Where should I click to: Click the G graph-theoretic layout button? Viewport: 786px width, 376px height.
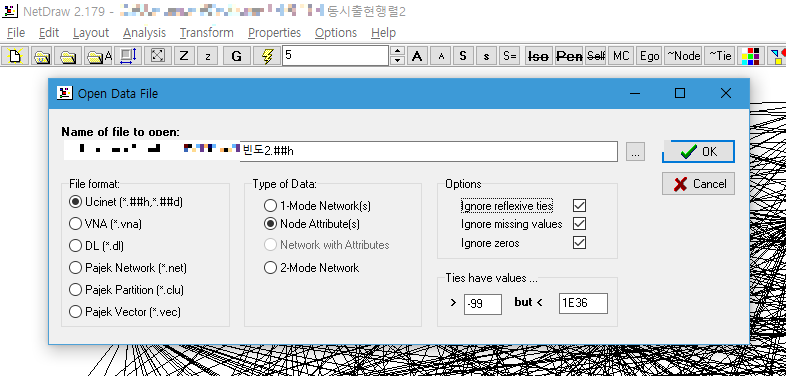(237, 56)
